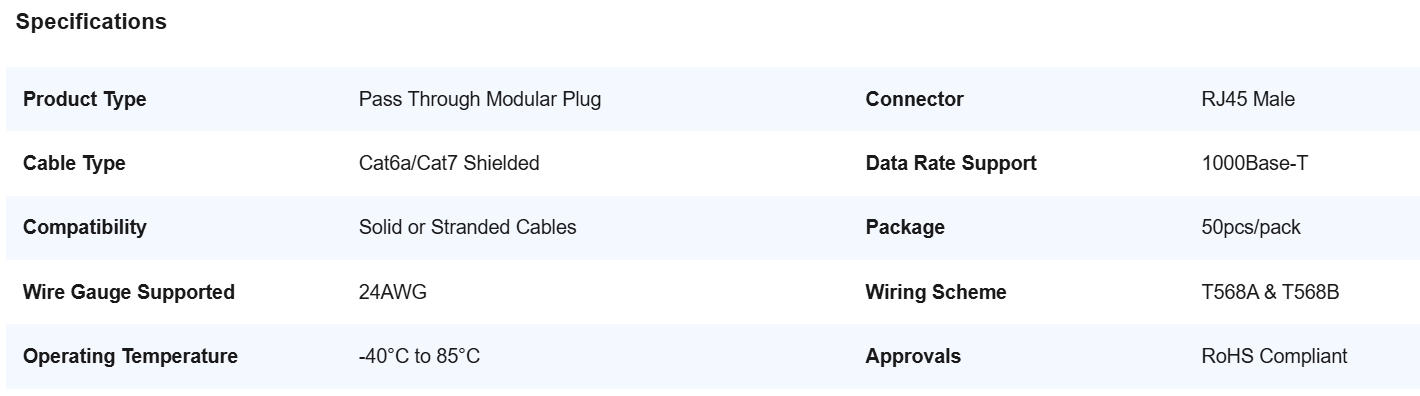Image resolution: width=1420 pixels, height=396 pixels.
Task: Select the Connector label
Action: (914, 99)
